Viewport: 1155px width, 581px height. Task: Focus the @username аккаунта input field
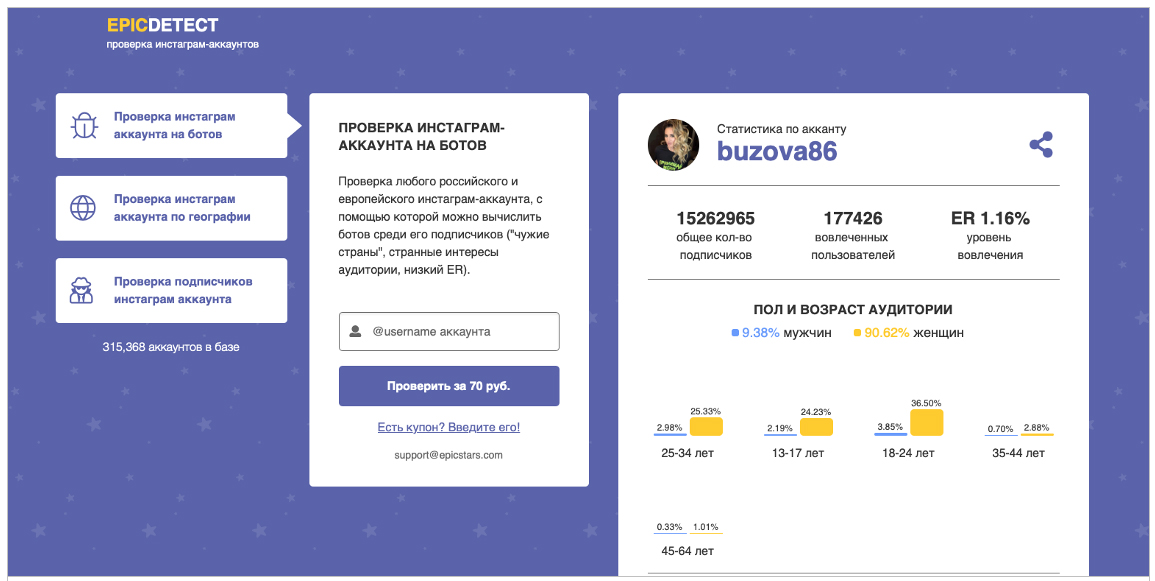point(449,331)
